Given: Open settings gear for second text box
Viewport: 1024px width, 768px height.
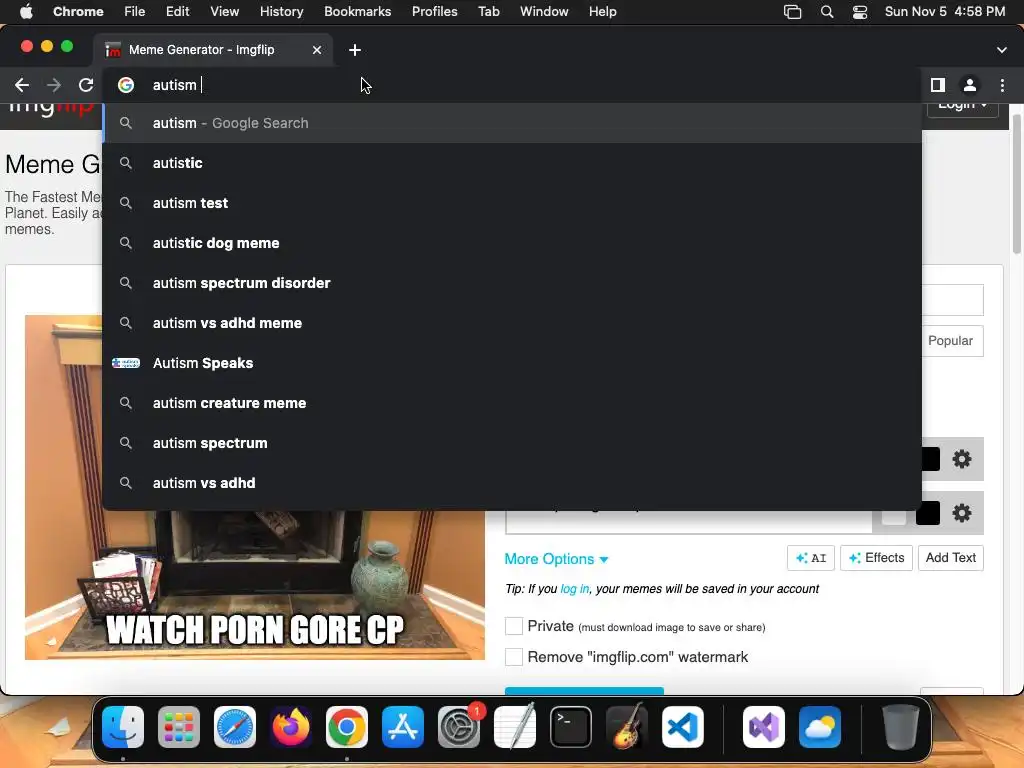Looking at the screenshot, I should pyautogui.click(x=962, y=513).
